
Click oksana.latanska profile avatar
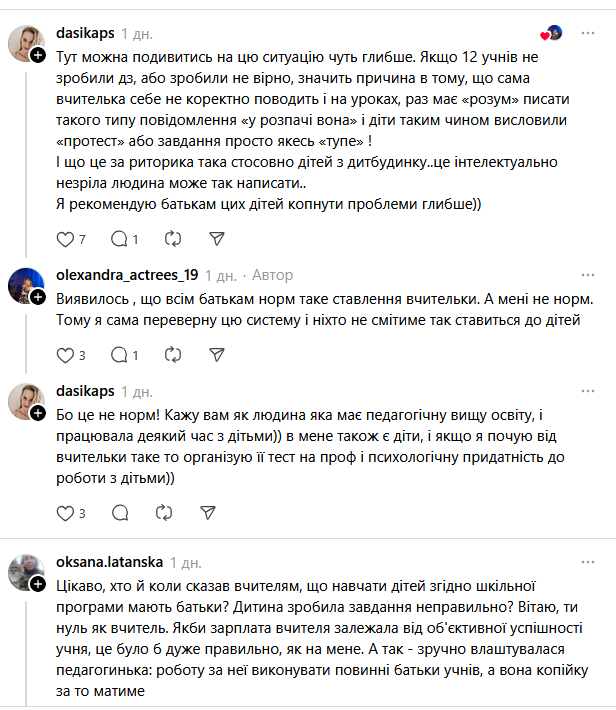(25, 572)
